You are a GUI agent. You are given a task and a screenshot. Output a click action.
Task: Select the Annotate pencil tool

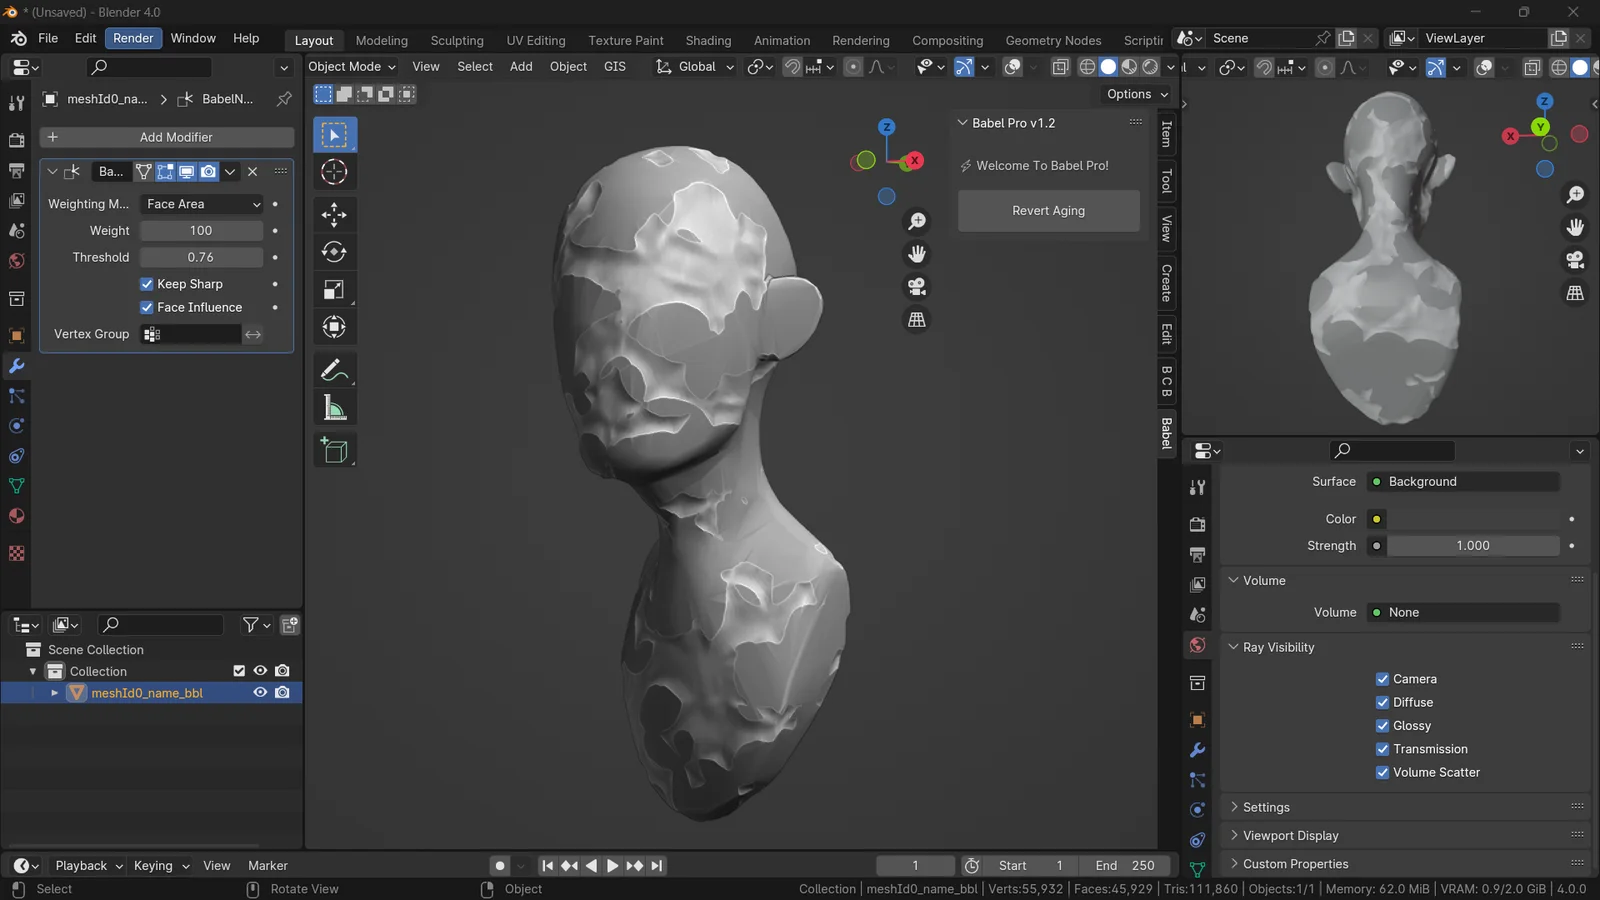pos(334,370)
